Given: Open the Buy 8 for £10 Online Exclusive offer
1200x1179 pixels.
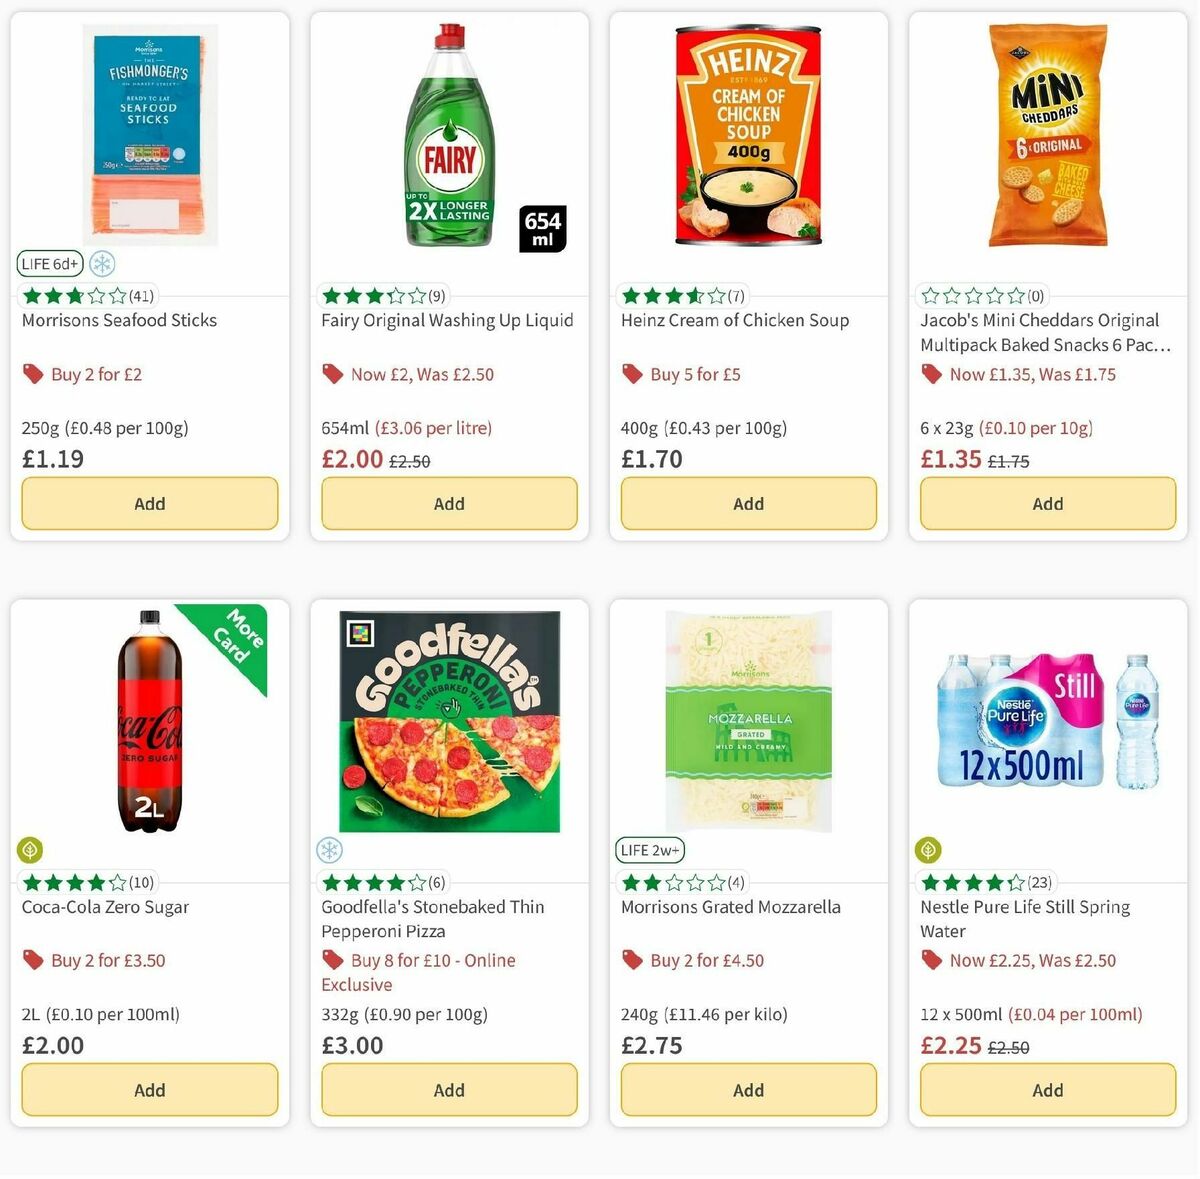Looking at the screenshot, I should click(432, 971).
